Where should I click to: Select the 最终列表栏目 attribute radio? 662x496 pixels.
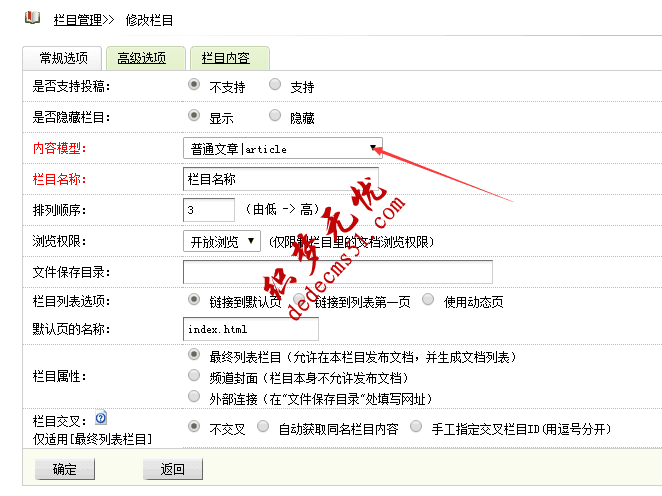pos(194,354)
